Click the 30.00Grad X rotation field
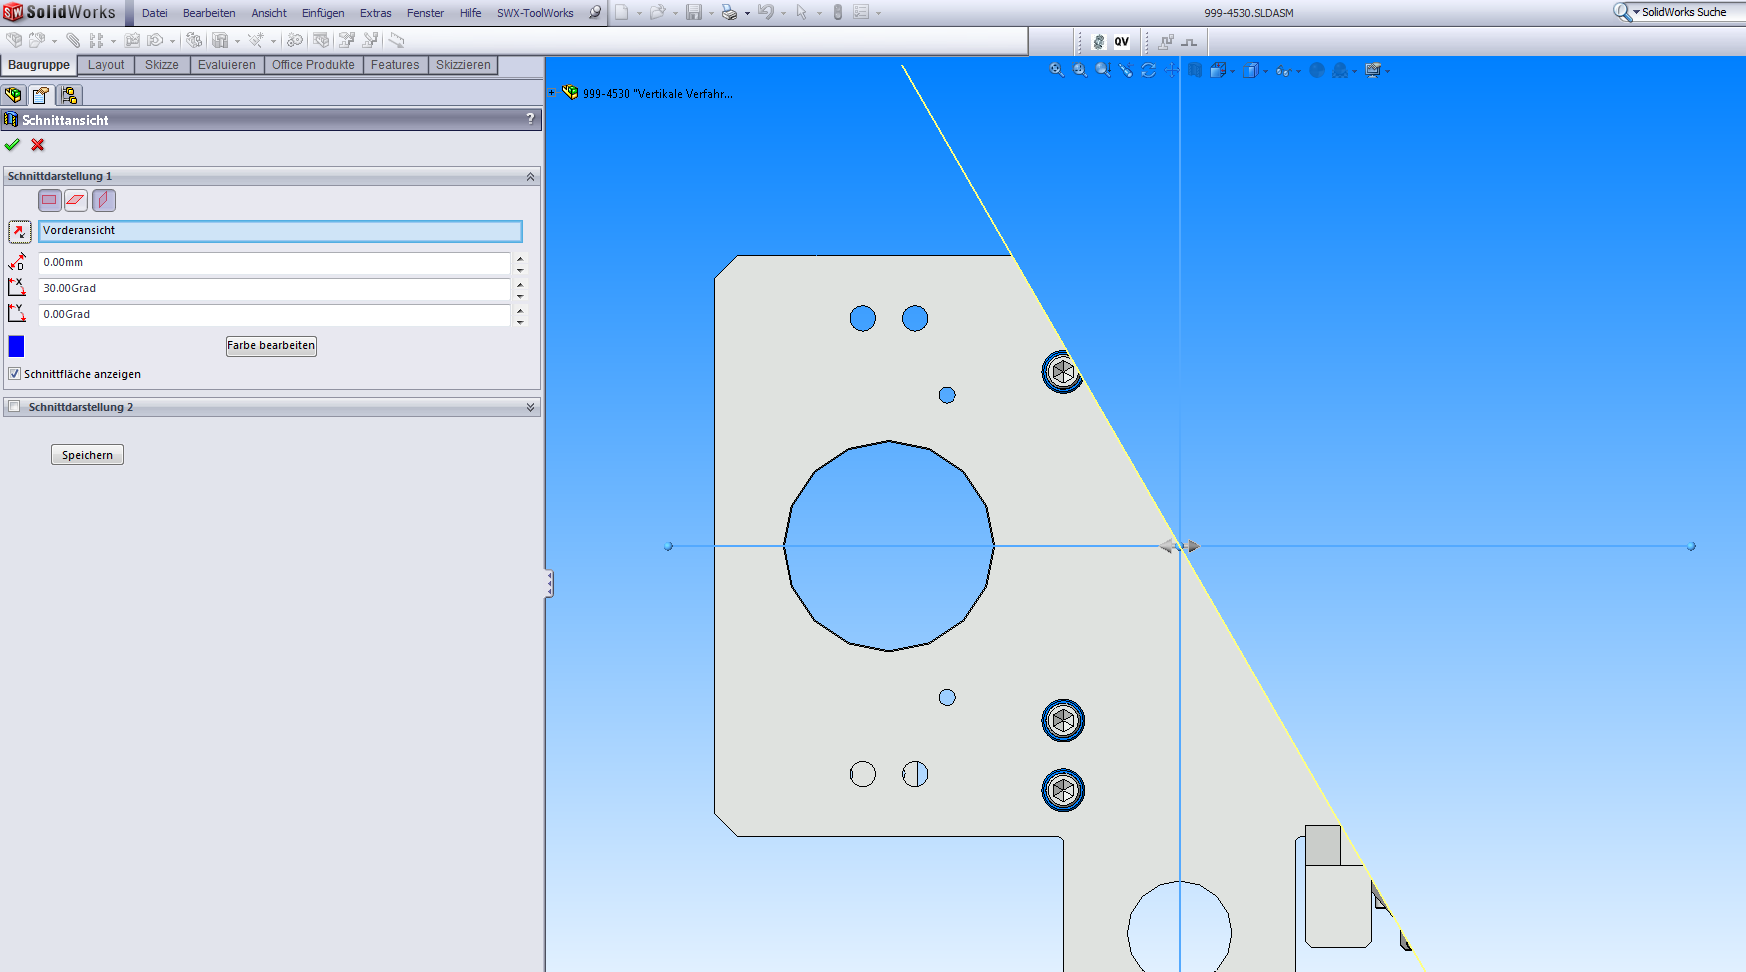 (x=274, y=289)
